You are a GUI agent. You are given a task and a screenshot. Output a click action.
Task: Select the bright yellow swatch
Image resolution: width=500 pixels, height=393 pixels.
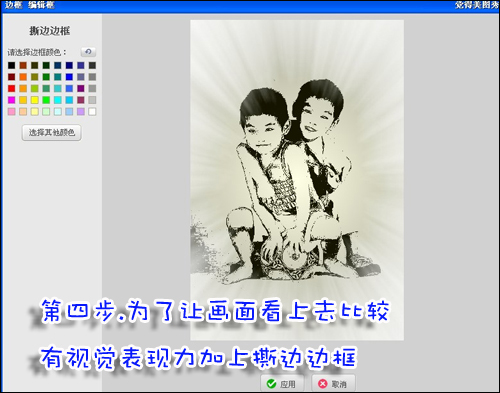click(x=35, y=100)
